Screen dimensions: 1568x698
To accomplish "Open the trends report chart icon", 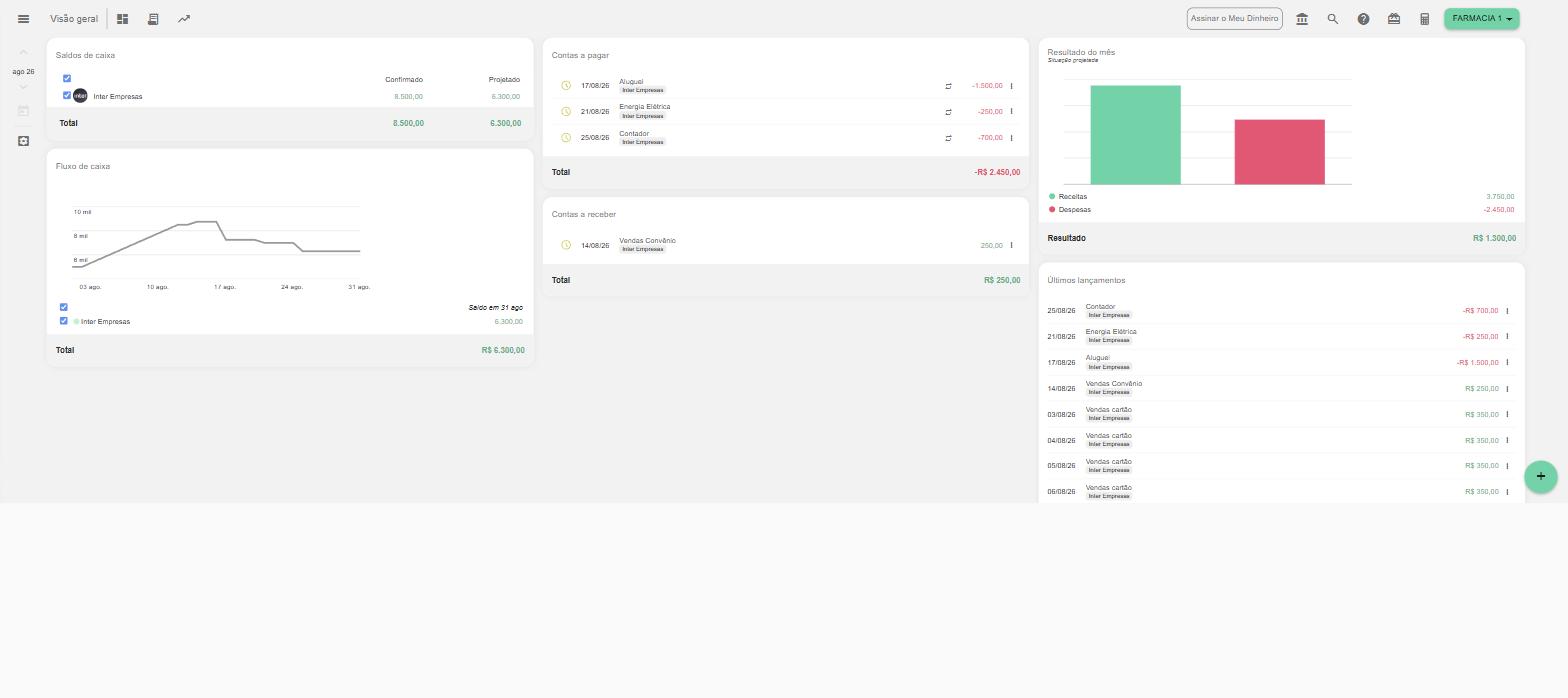I will click(x=184, y=19).
